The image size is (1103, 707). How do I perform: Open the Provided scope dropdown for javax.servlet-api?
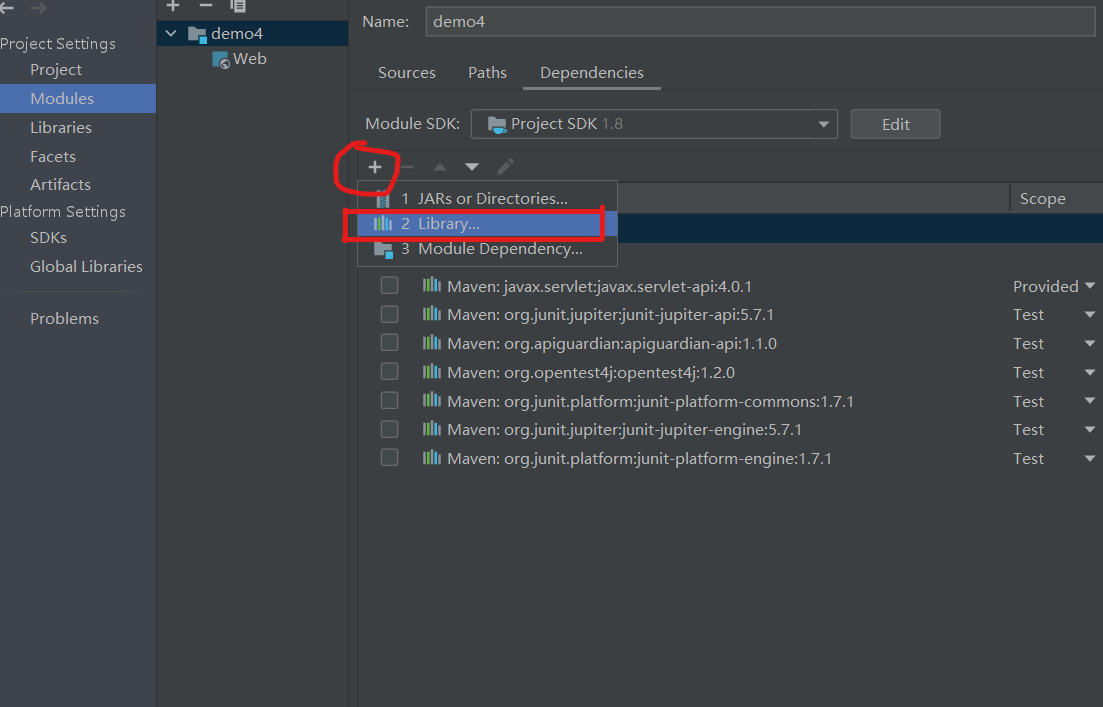pyautogui.click(x=1089, y=285)
